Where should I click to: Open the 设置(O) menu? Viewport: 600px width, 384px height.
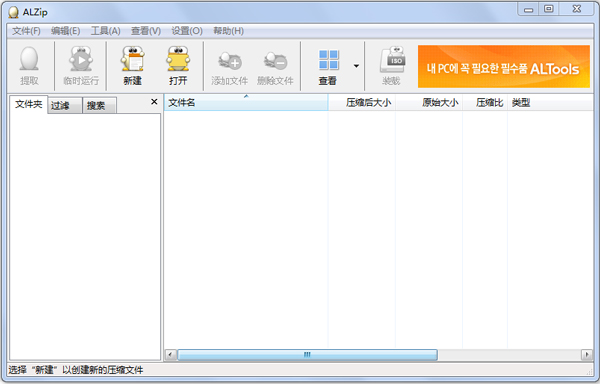point(187,31)
